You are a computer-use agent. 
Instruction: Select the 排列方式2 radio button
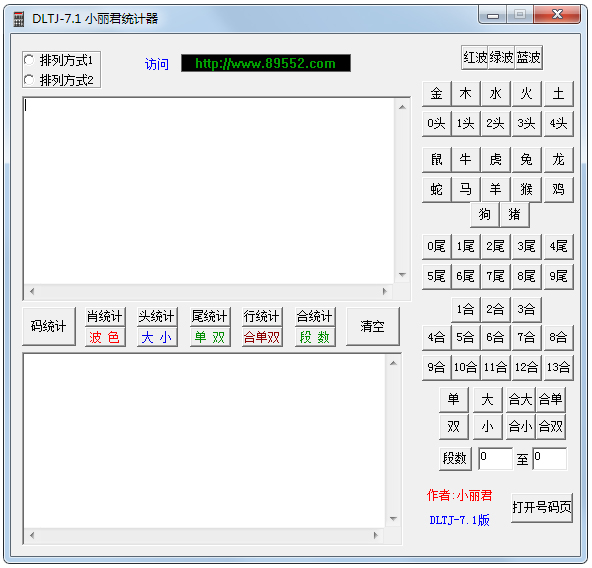(x=59, y=80)
